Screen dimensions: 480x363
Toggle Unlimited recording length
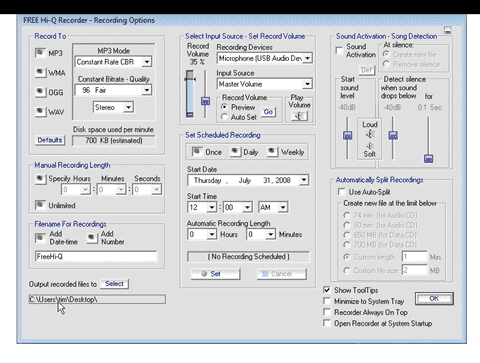coord(41,205)
